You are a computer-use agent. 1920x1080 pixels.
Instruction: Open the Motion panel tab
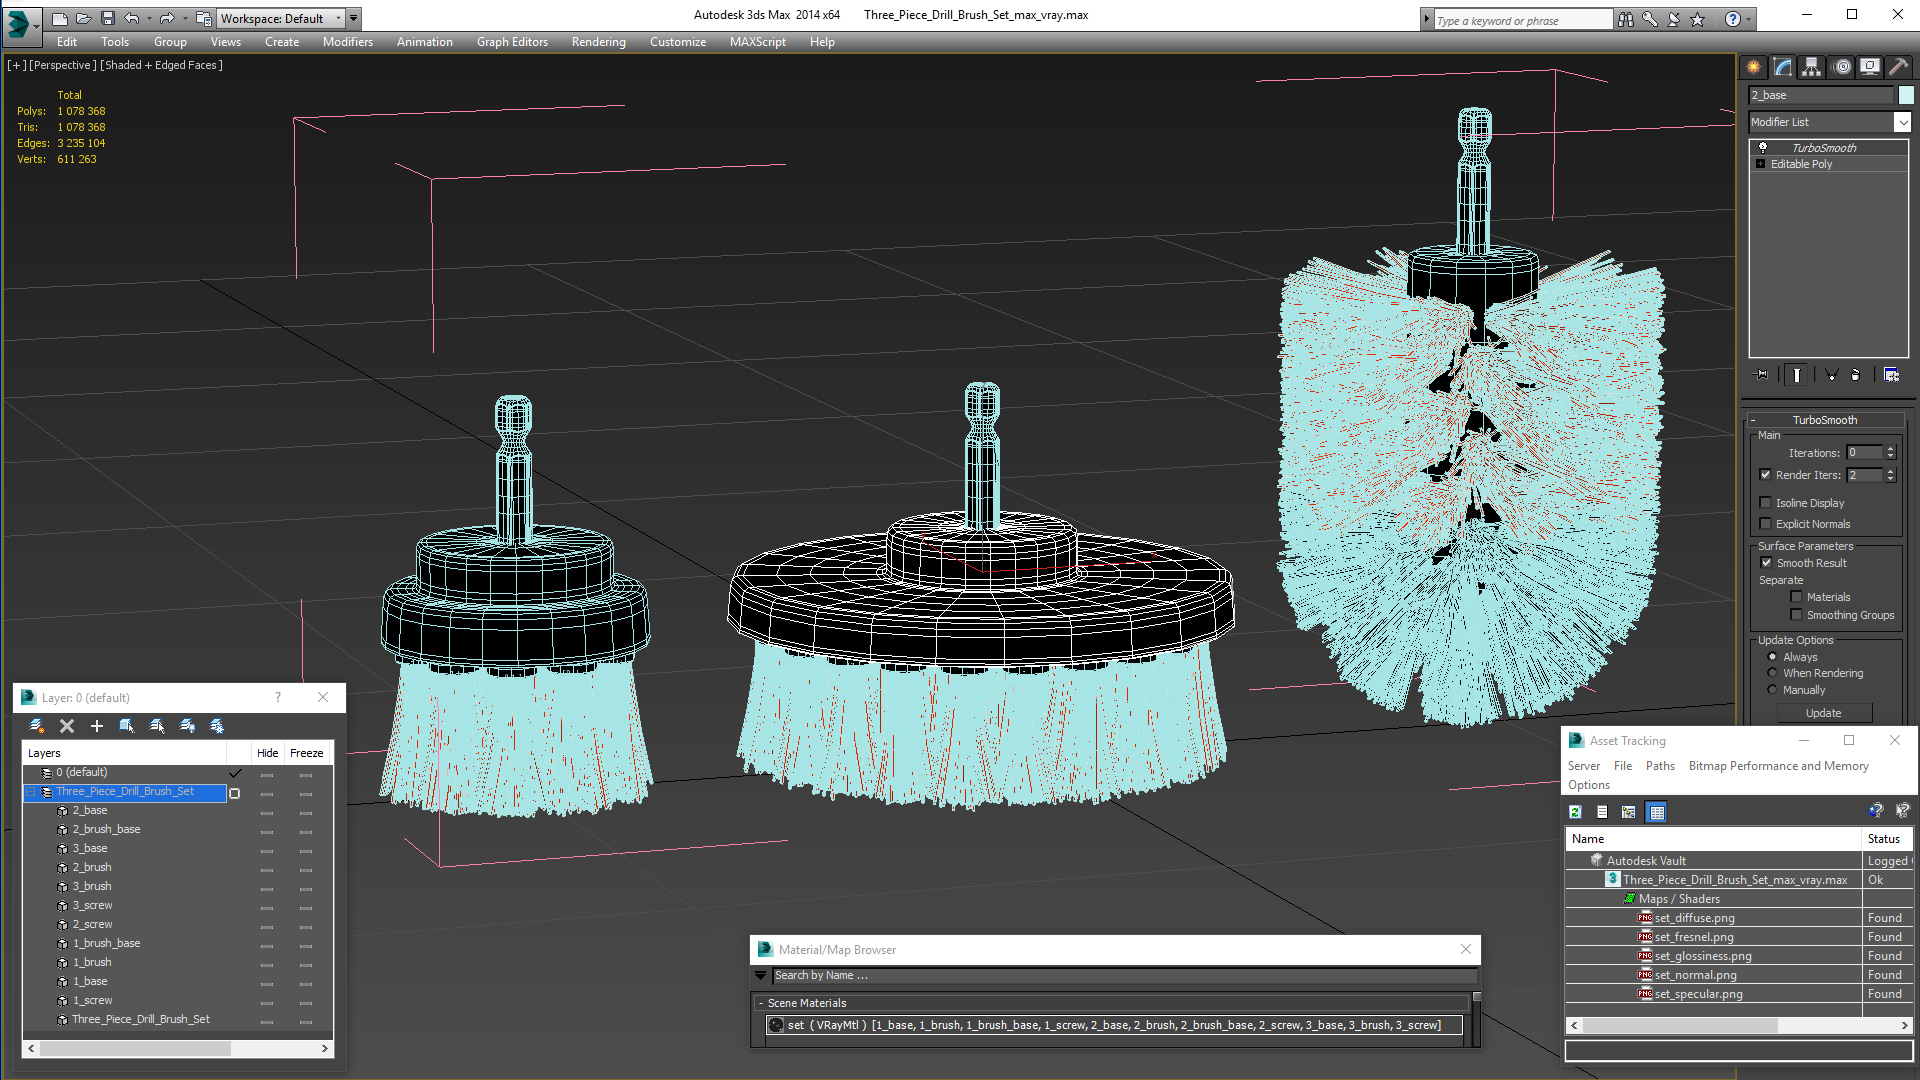1841,67
